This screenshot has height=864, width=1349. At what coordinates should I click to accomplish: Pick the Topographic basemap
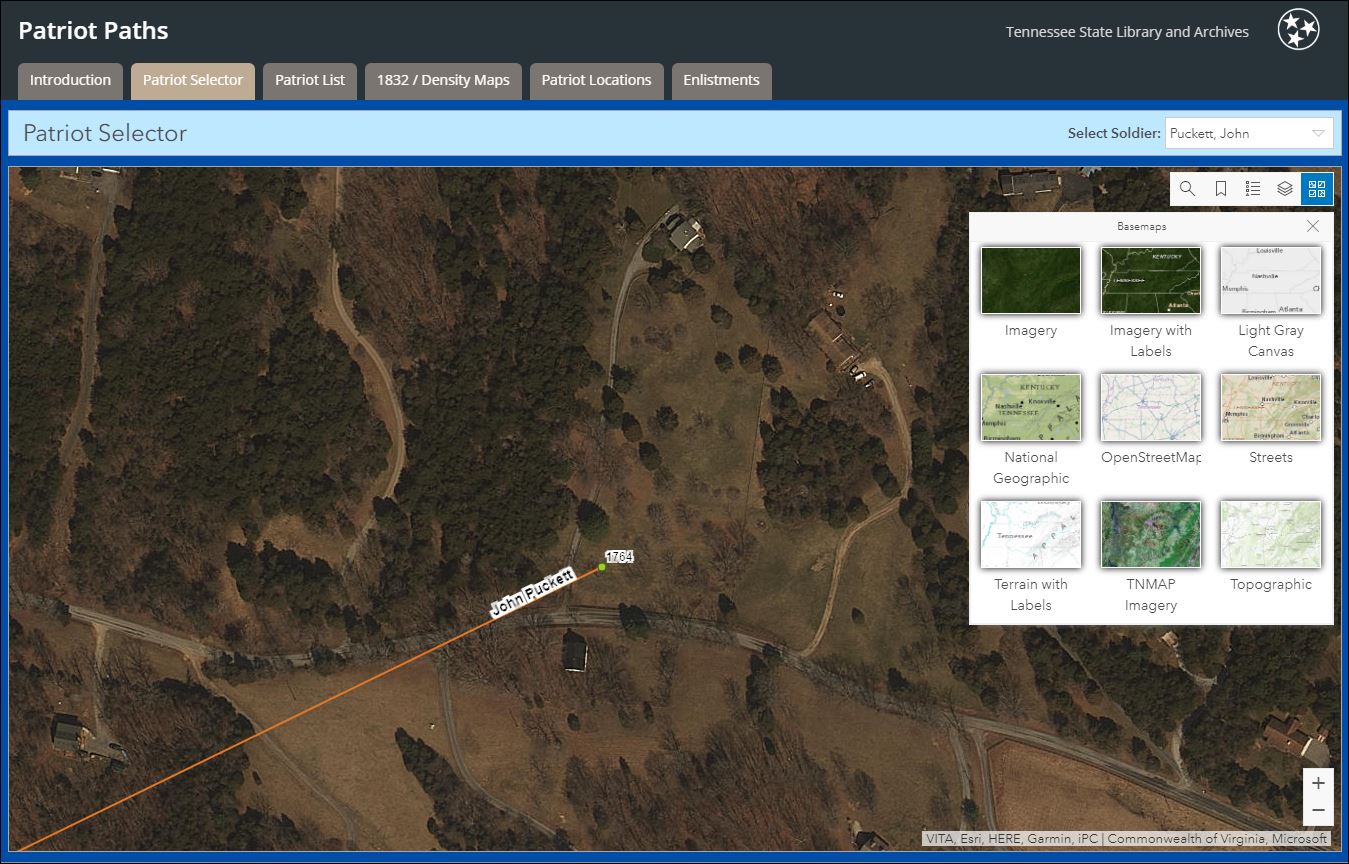tap(1270, 535)
